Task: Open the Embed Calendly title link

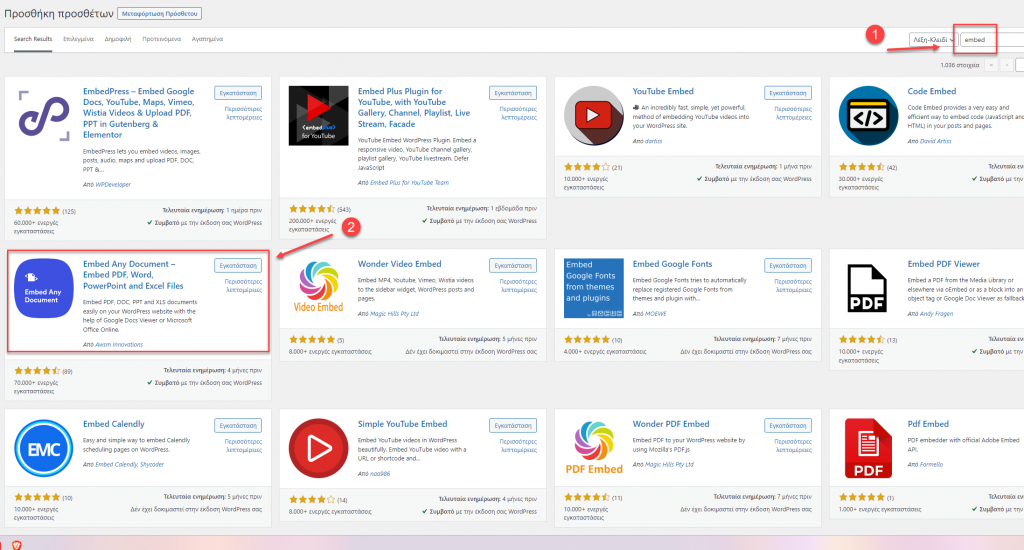Action: tap(114, 424)
